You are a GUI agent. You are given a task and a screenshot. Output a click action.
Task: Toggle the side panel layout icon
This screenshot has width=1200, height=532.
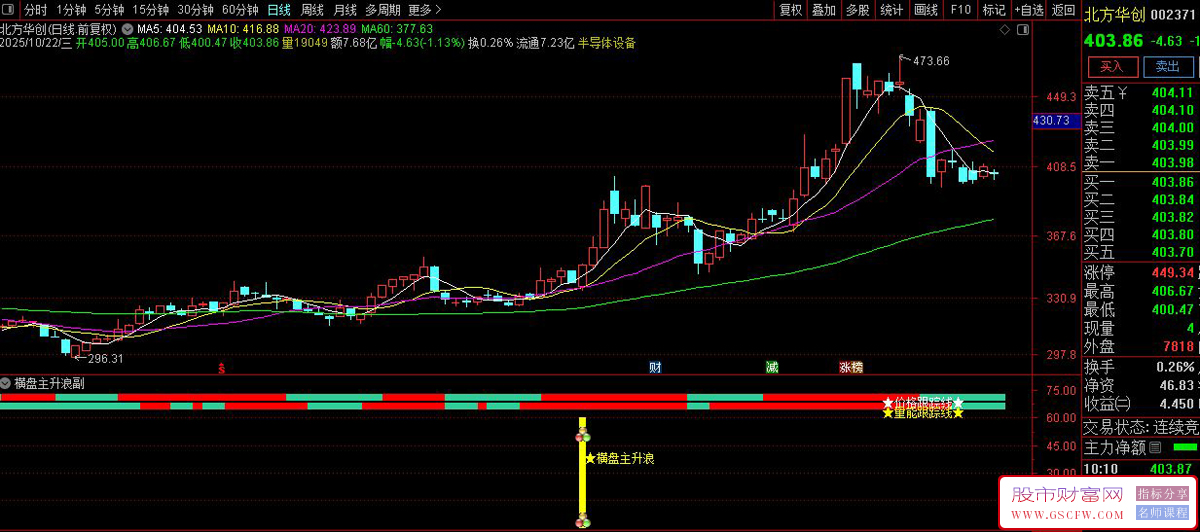click(x=1024, y=29)
